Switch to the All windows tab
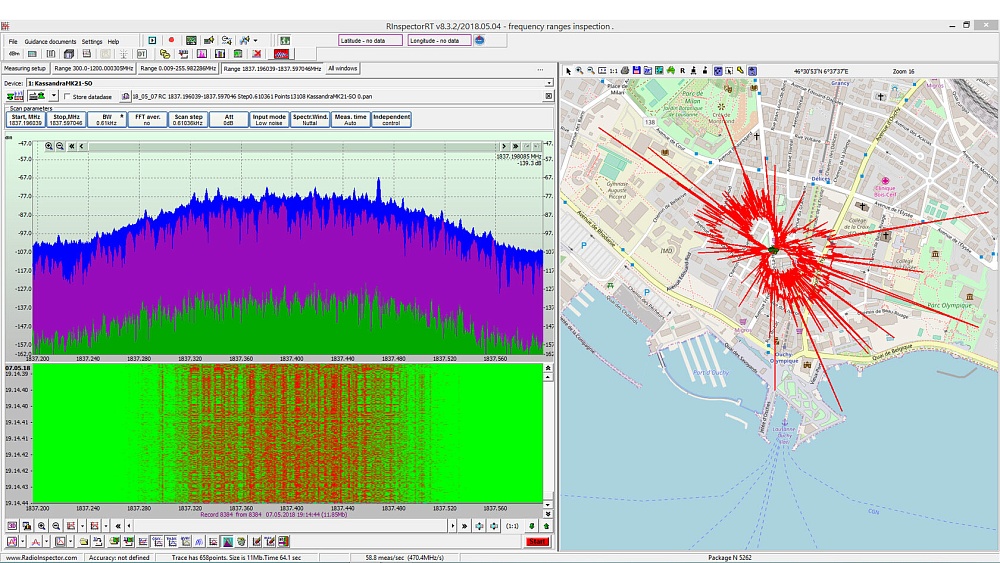Image resolution: width=1000 pixels, height=563 pixels. point(343,69)
